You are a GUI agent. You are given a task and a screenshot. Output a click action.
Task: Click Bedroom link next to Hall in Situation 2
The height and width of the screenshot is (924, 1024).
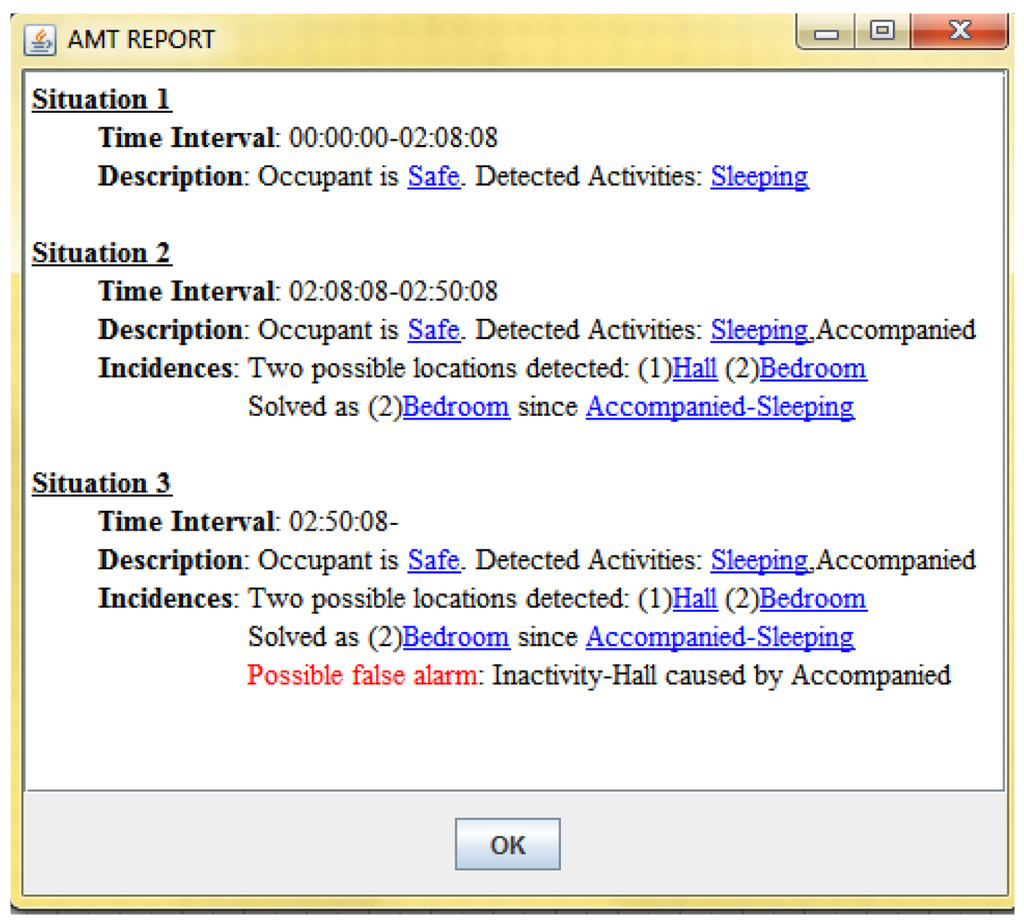point(813,369)
